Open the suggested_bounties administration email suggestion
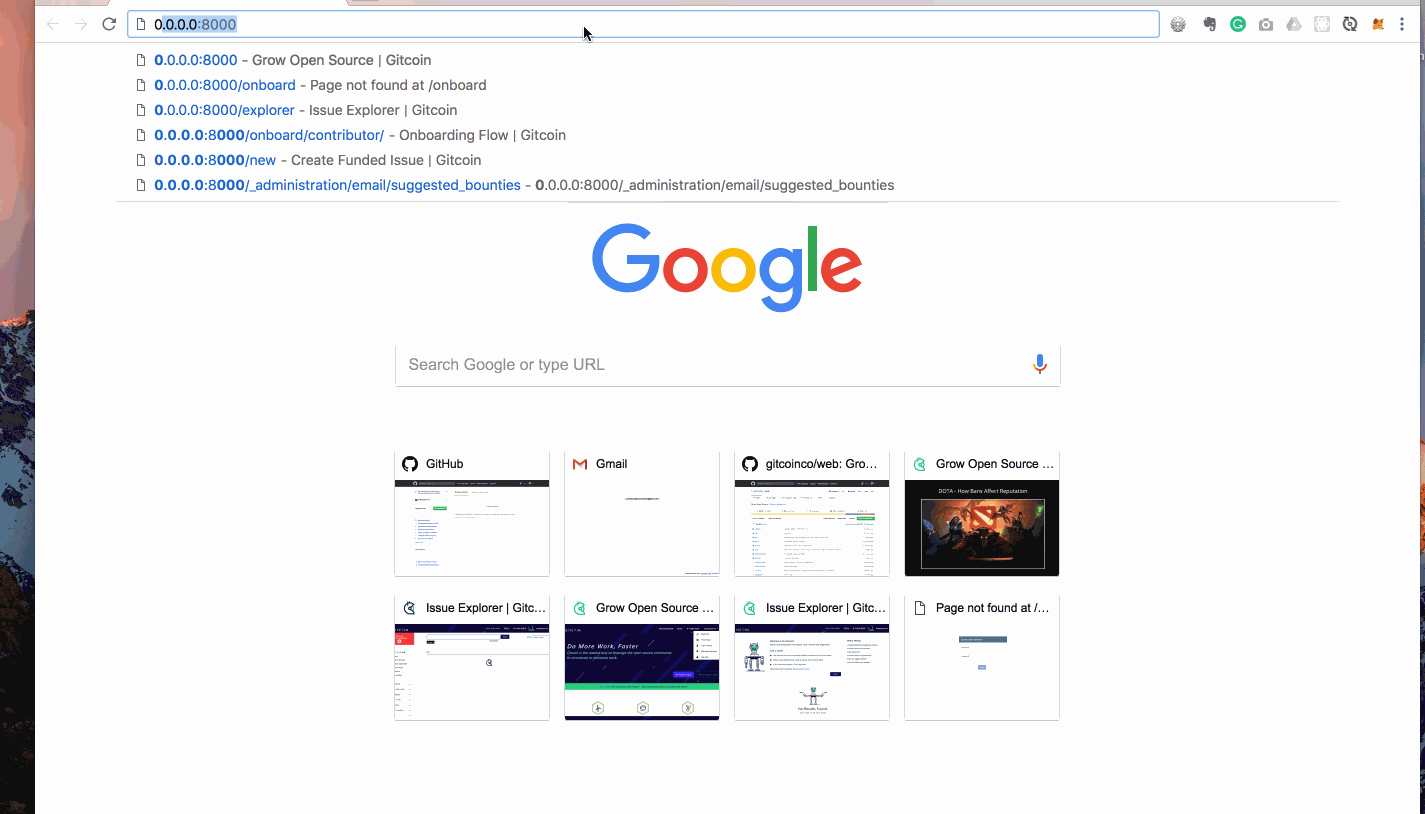The image size is (1425, 814). (x=727, y=185)
